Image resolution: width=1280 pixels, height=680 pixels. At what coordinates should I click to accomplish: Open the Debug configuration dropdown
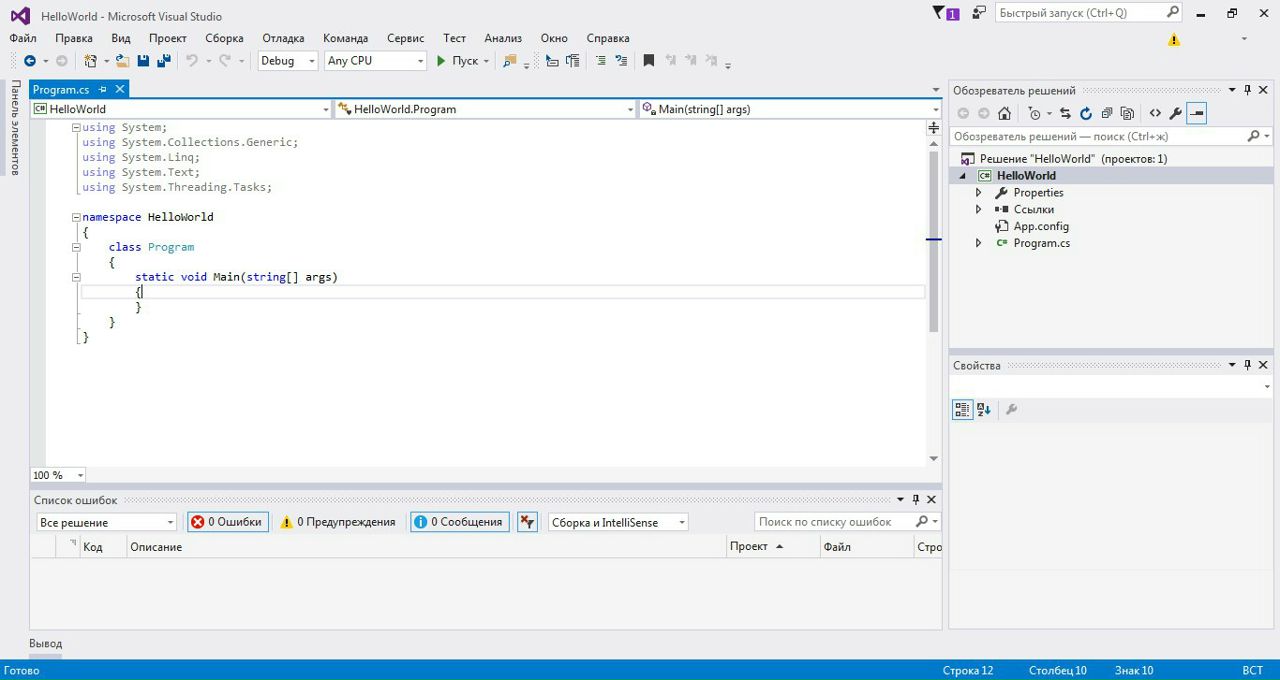point(287,61)
